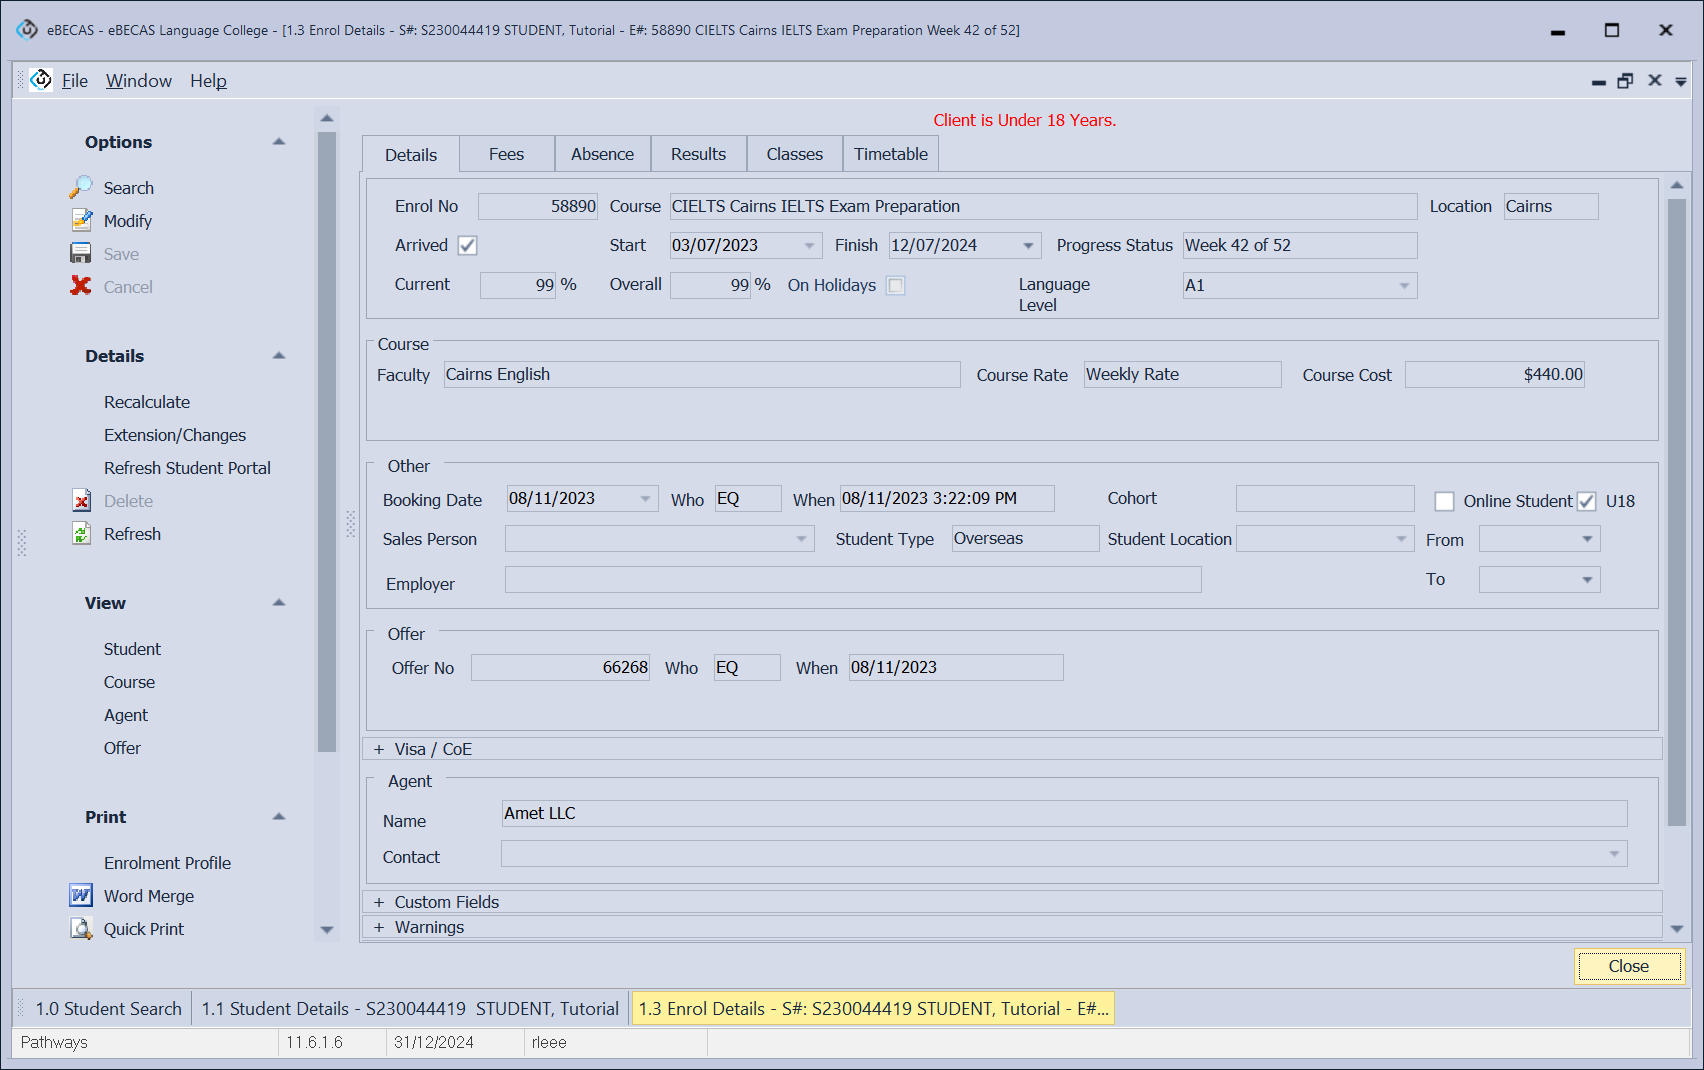Enable the On Holidays checkbox
The width and height of the screenshot is (1704, 1070).
(896, 286)
